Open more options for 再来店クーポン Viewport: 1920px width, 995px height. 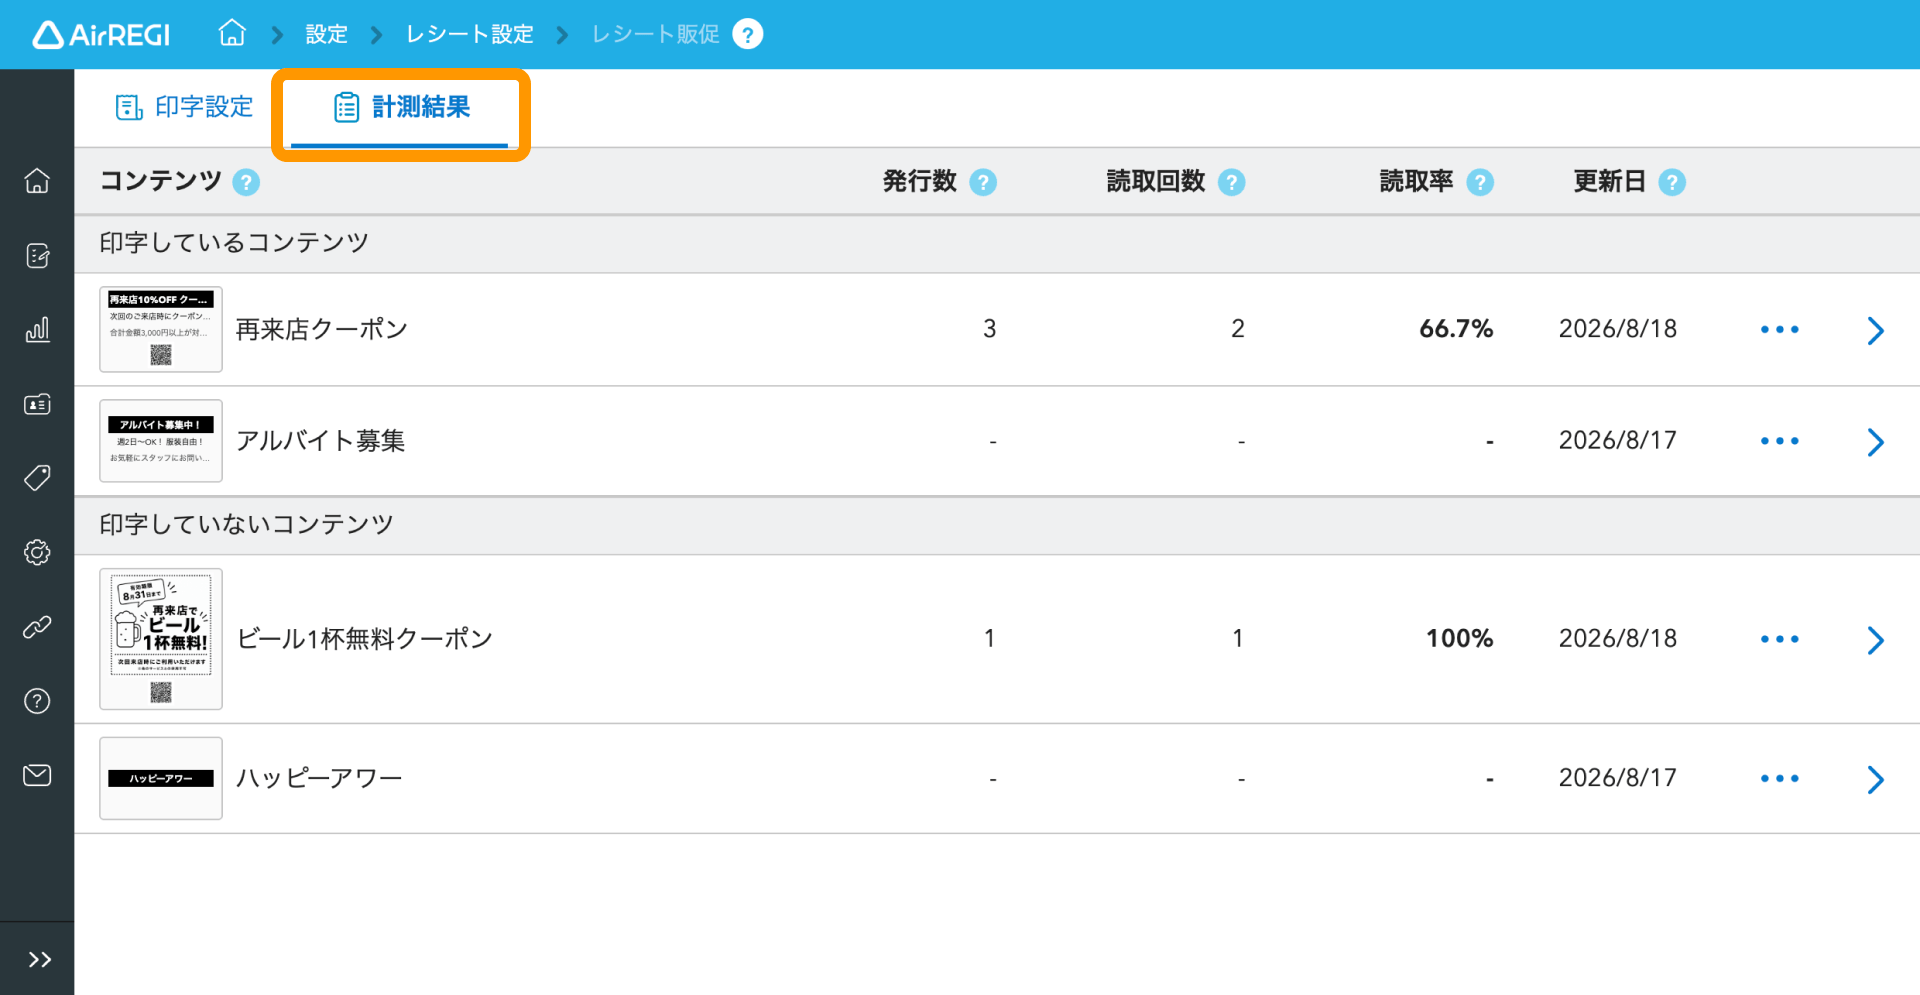tap(1780, 329)
